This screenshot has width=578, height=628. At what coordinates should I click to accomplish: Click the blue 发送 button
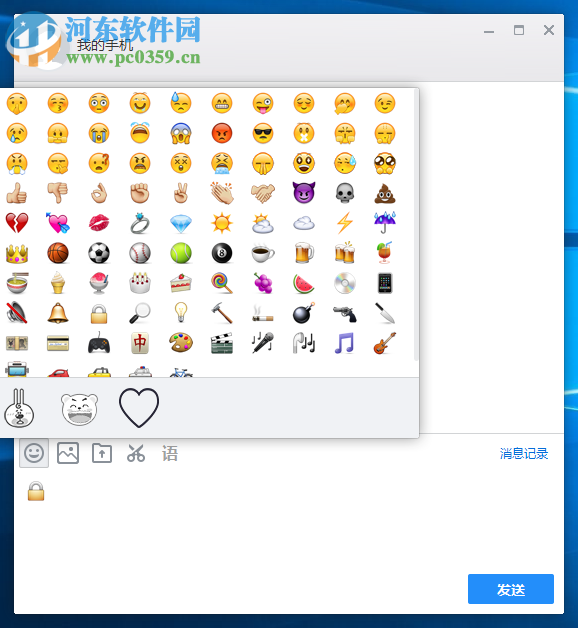[x=511, y=589]
